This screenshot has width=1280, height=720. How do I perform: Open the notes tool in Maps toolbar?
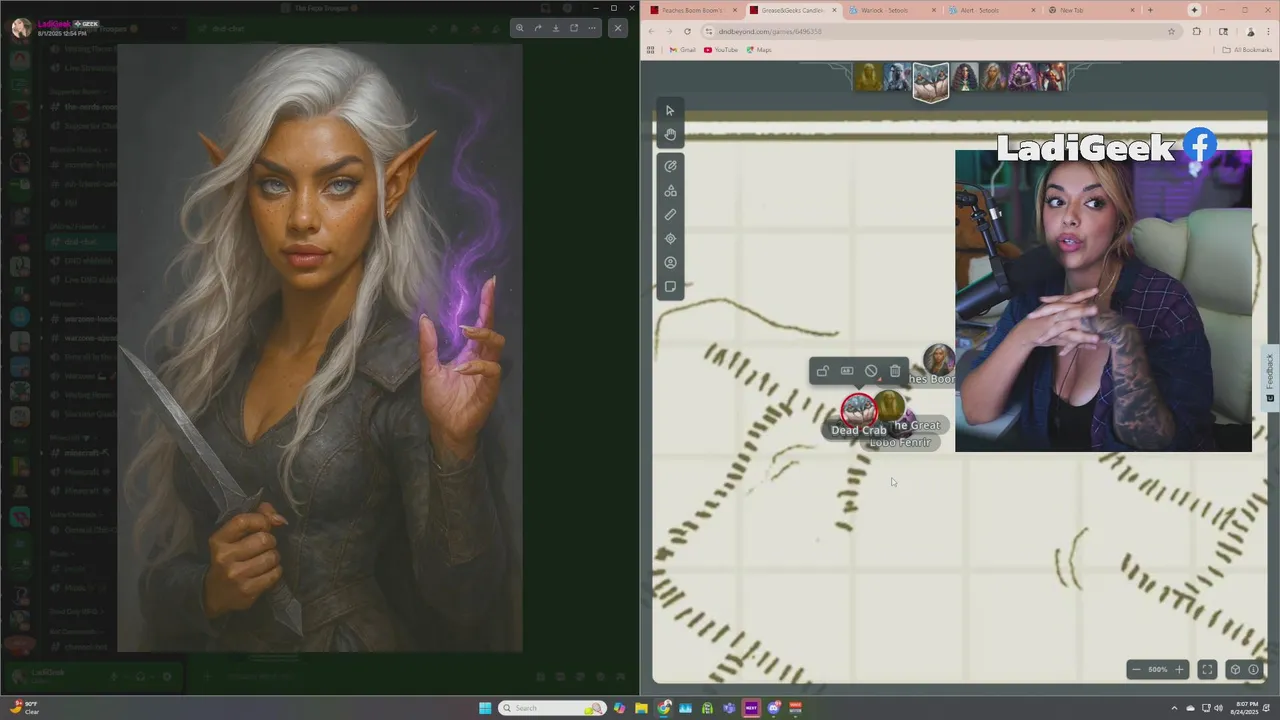(x=670, y=286)
